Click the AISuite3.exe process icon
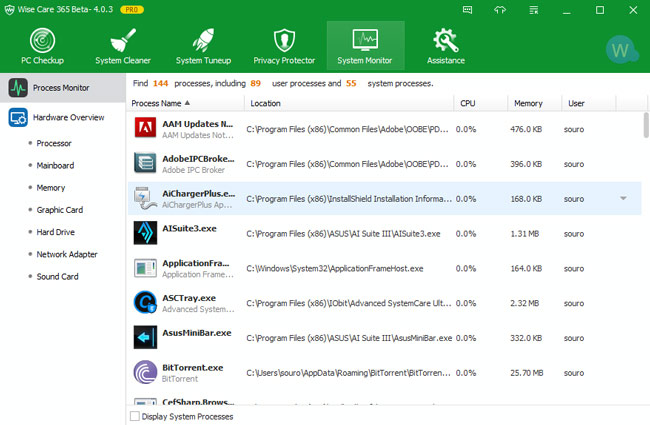Viewport: 650px width, 425px height. coord(145,232)
